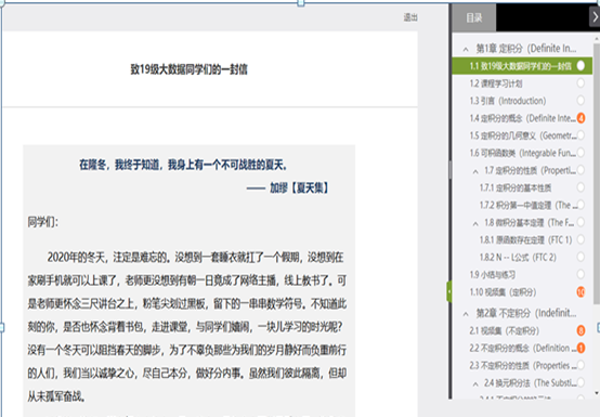Screen dimensions: 600x417
Task: Click the white status circle for section 1.1
Action: click(580, 65)
